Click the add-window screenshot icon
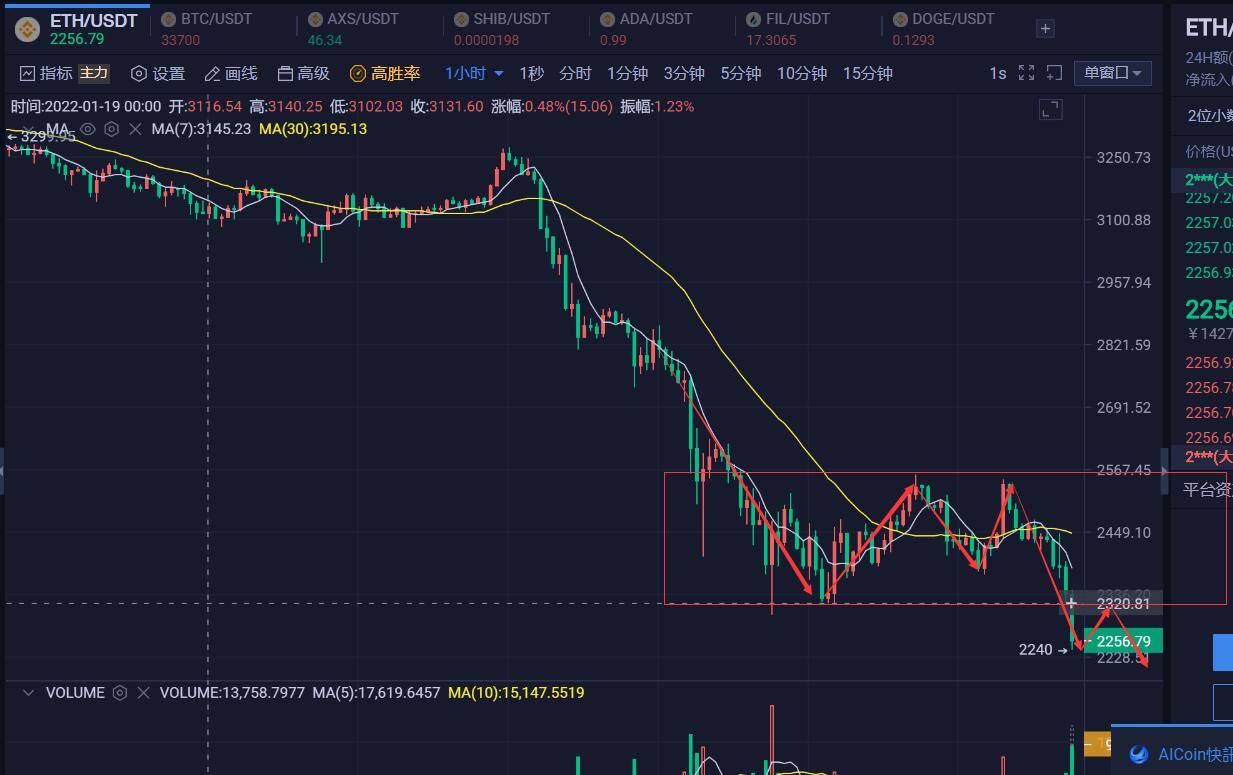Screen dimensions: 1233x775 point(1054,73)
